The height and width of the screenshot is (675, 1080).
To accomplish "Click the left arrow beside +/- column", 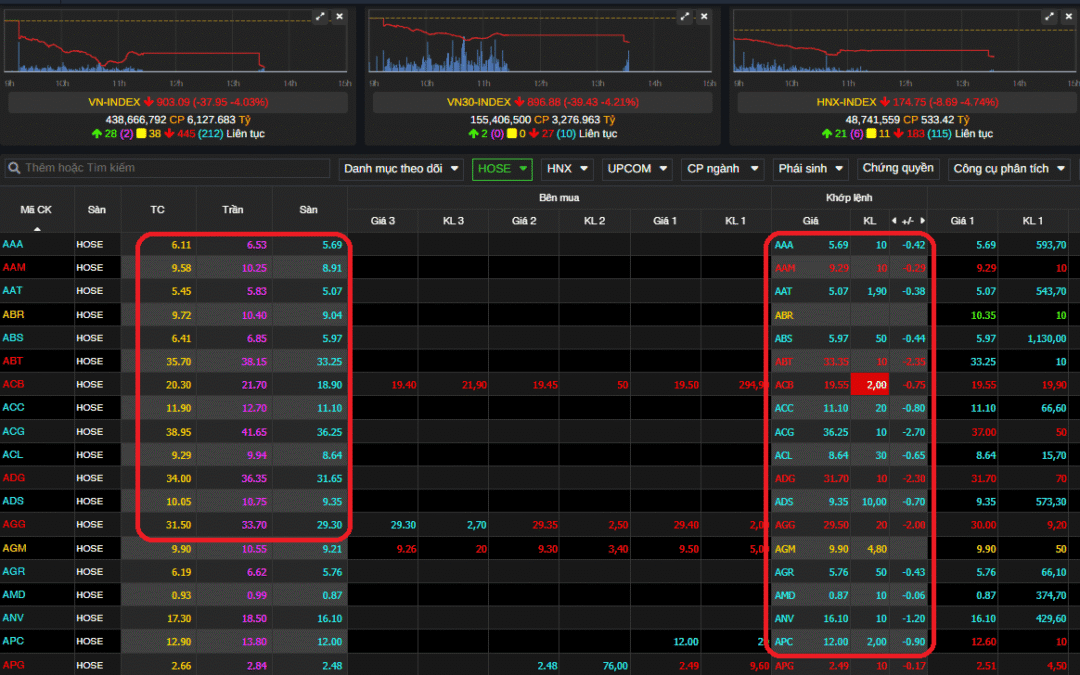I will click(894, 220).
